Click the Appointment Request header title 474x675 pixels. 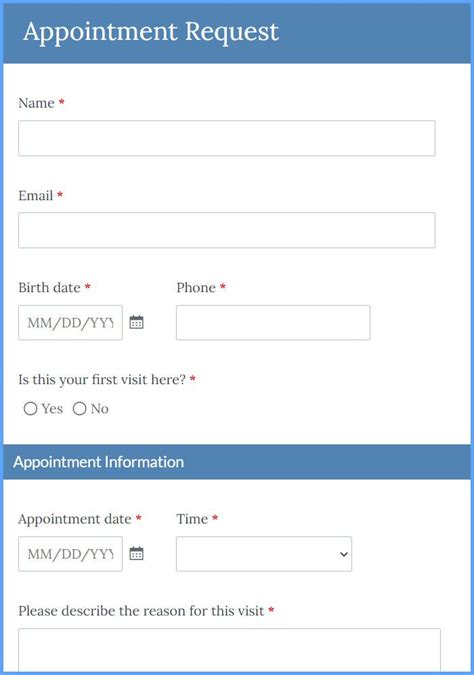(151, 32)
